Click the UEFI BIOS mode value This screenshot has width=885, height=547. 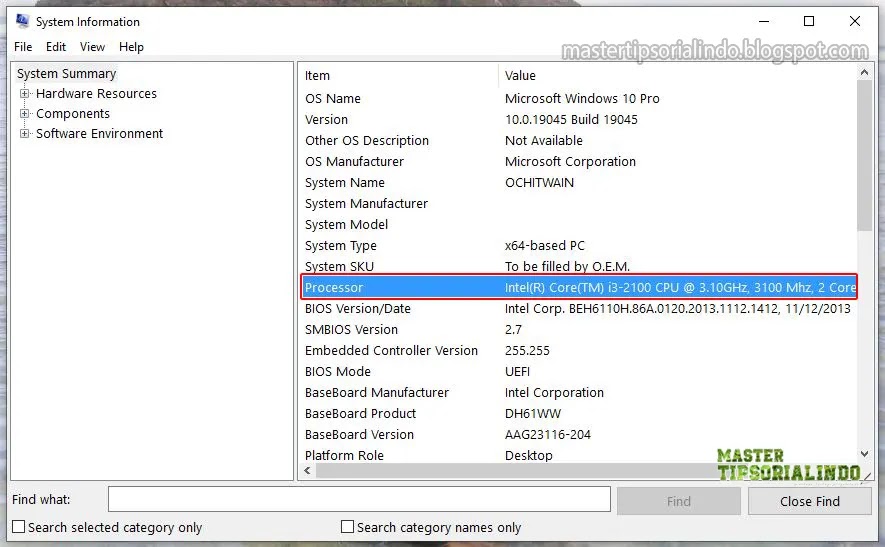coord(517,371)
